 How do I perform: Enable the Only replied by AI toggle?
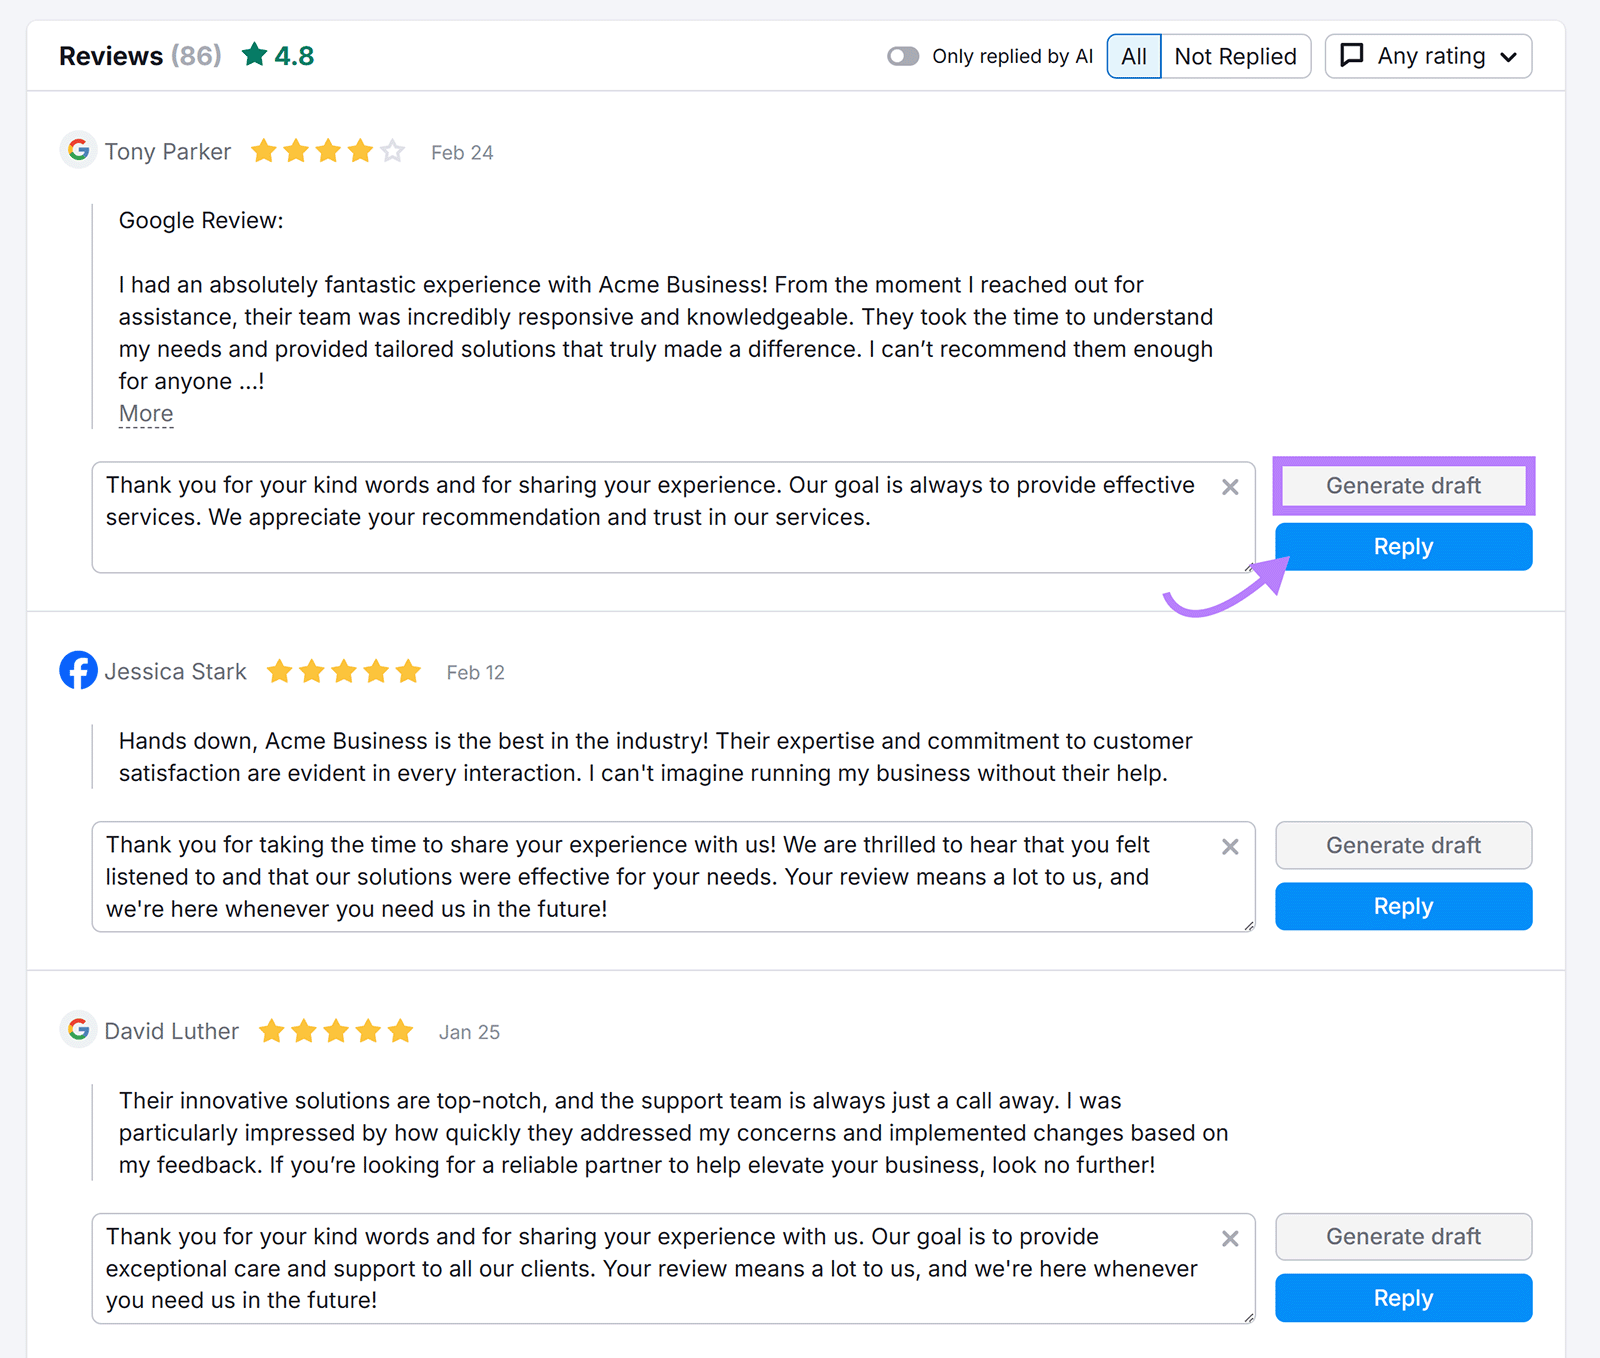point(903,56)
